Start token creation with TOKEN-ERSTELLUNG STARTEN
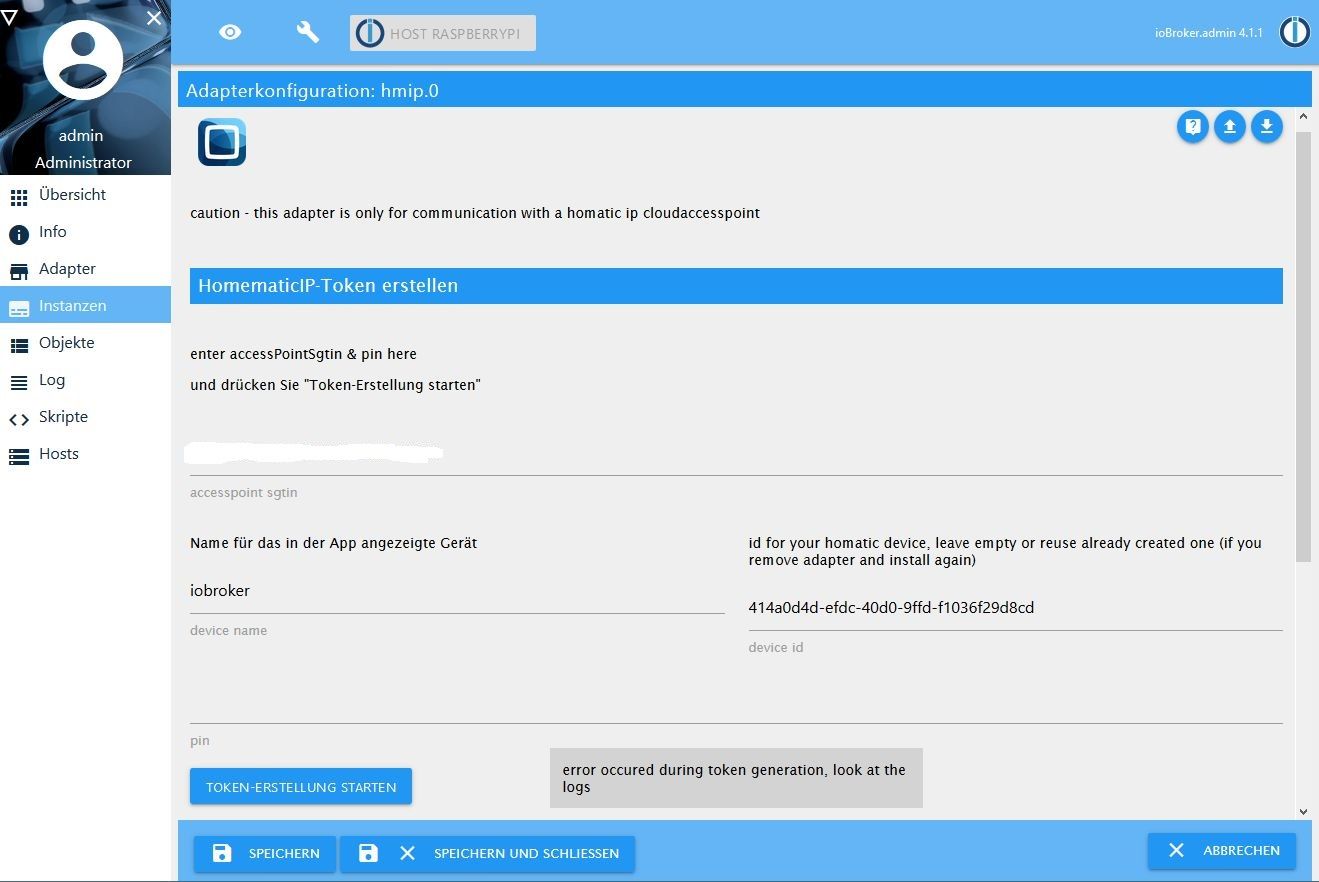1319x882 pixels. [x=301, y=787]
